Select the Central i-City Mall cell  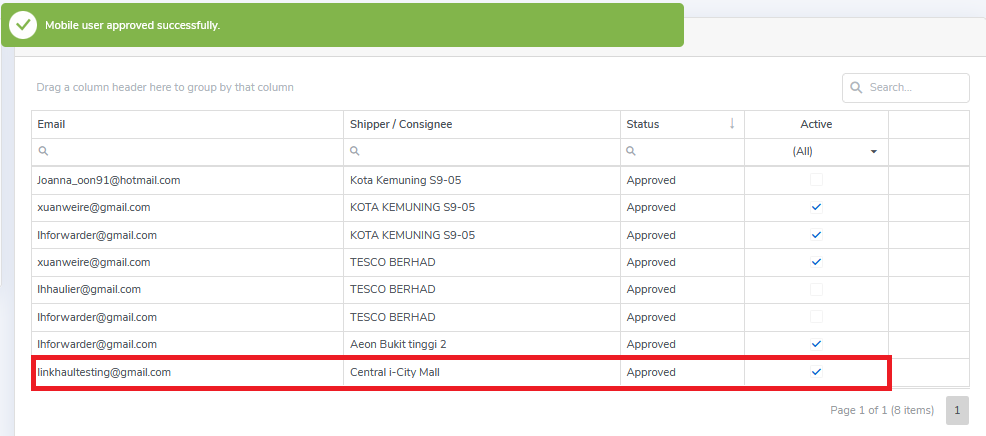tap(395, 372)
